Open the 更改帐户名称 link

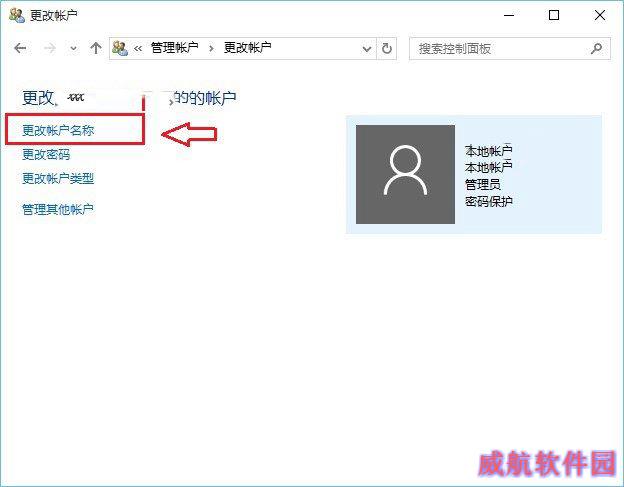(58, 130)
